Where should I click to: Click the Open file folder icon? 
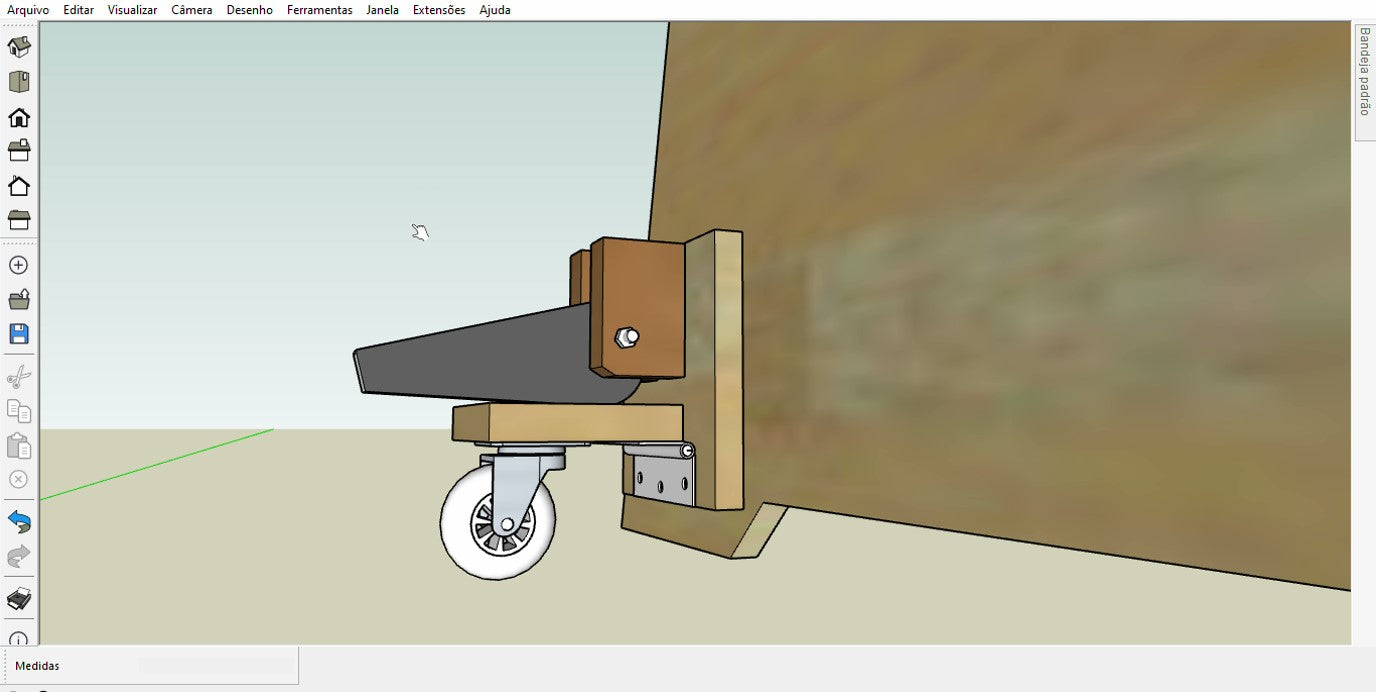(x=19, y=299)
